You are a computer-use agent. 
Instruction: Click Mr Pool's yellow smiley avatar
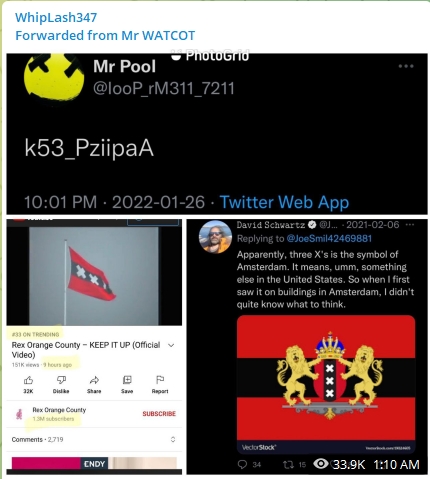[x=54, y=76]
